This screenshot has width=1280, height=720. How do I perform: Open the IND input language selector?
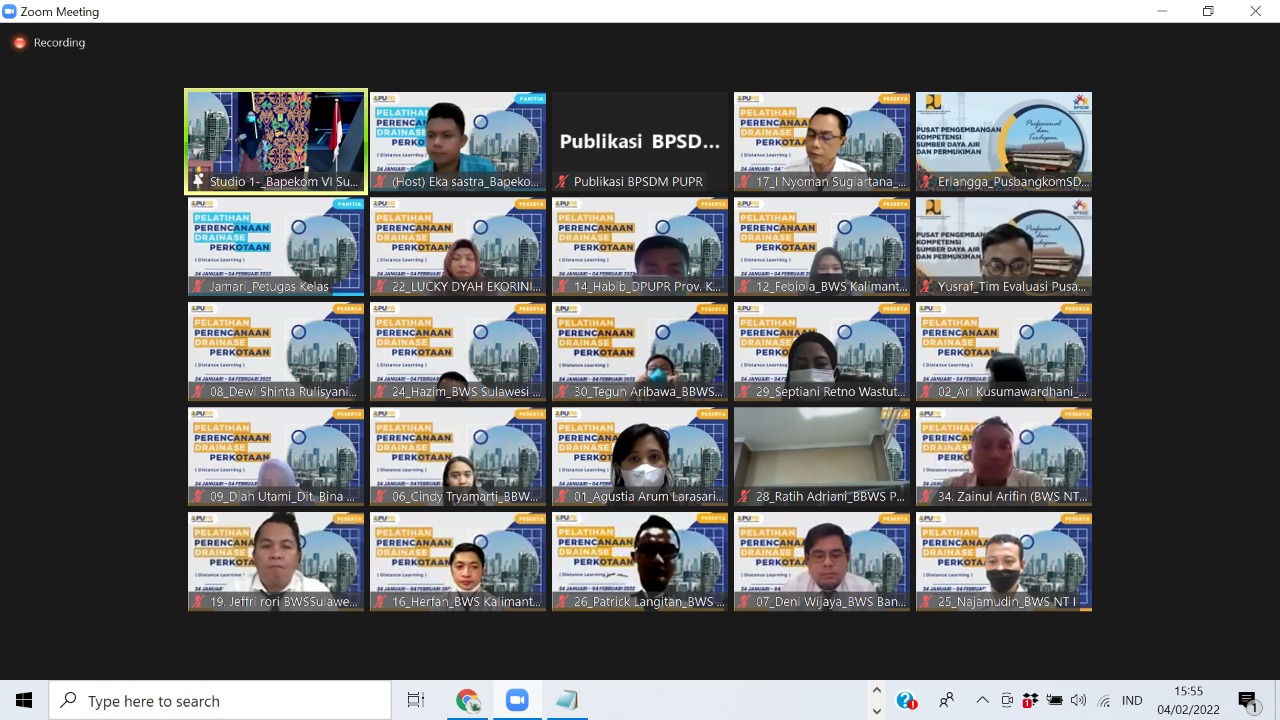pos(1132,700)
